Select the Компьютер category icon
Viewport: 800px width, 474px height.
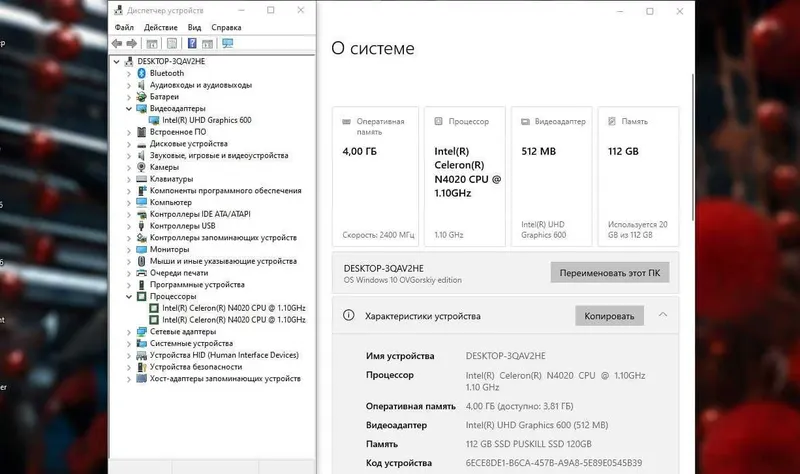(x=142, y=203)
